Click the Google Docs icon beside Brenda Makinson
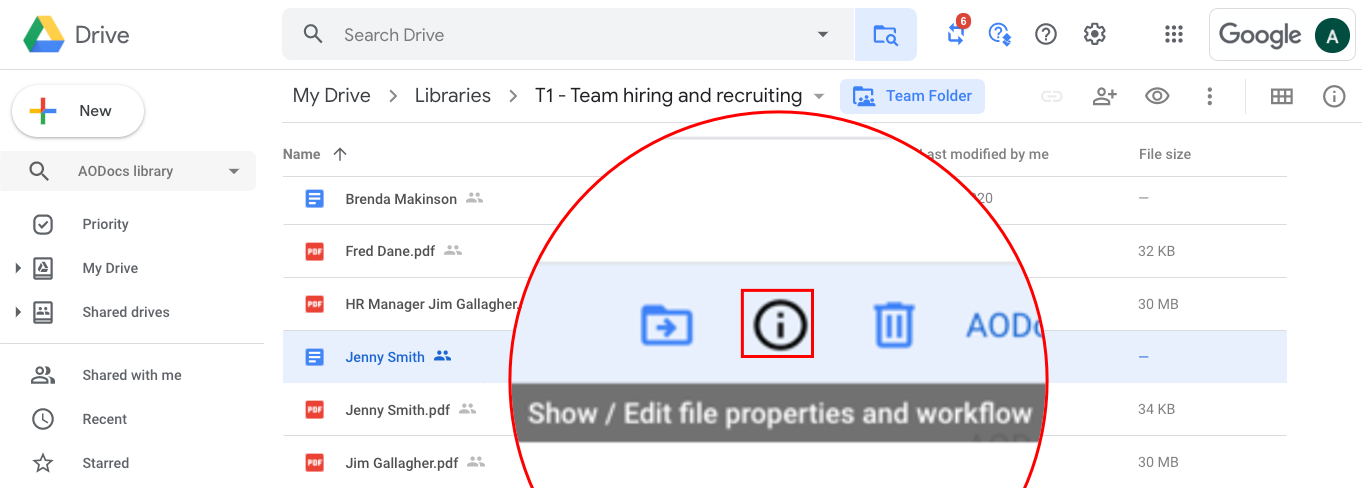Image resolution: width=1362 pixels, height=488 pixels. point(315,199)
